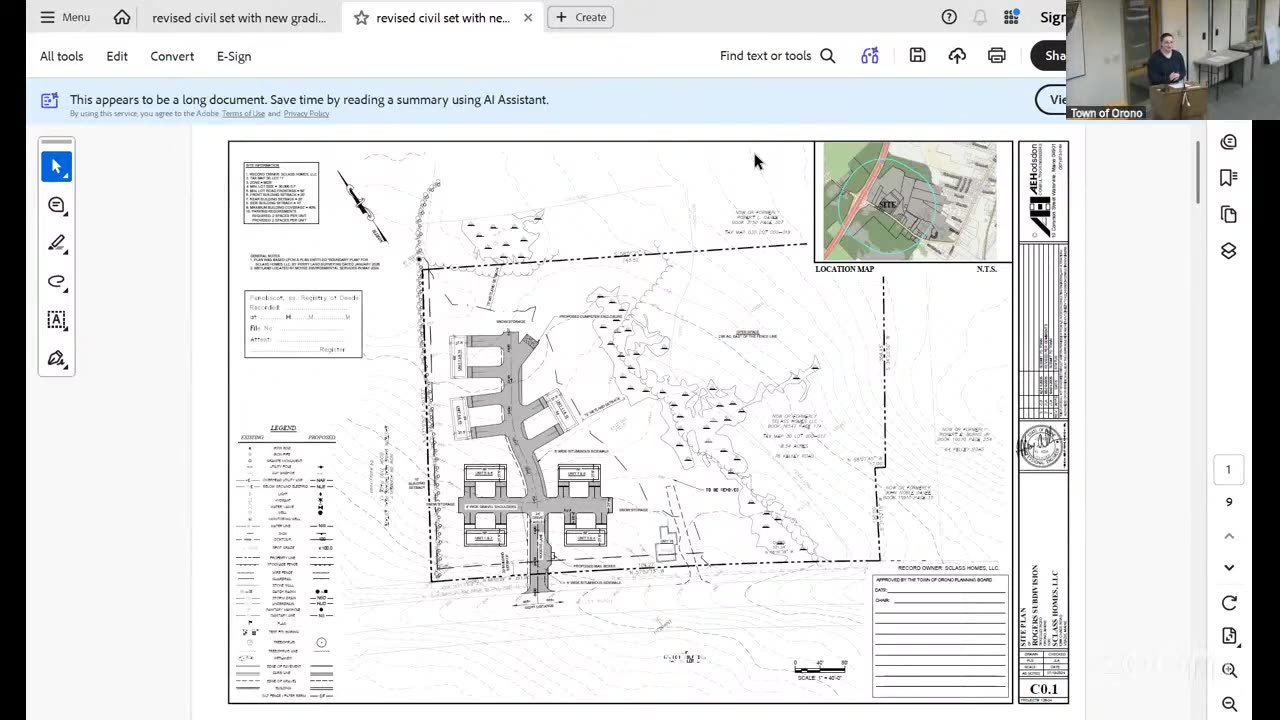The image size is (1280, 720).
Task: Print the document with printer icon
Action: click(x=996, y=56)
